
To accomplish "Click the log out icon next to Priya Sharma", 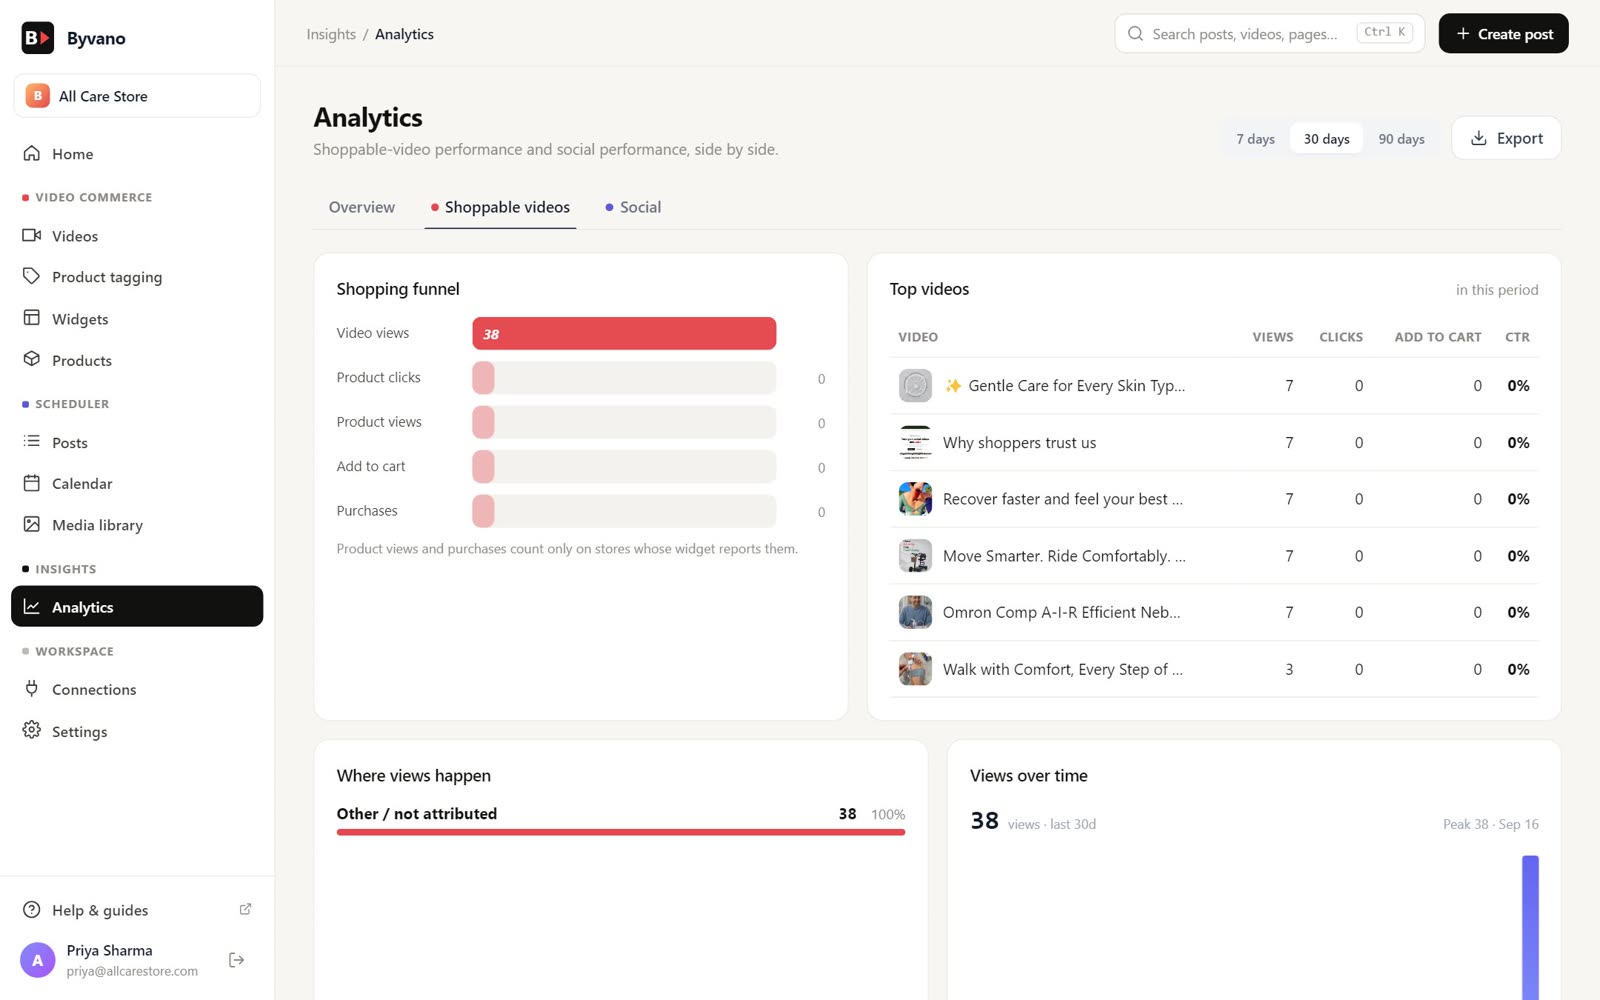I will click(237, 960).
